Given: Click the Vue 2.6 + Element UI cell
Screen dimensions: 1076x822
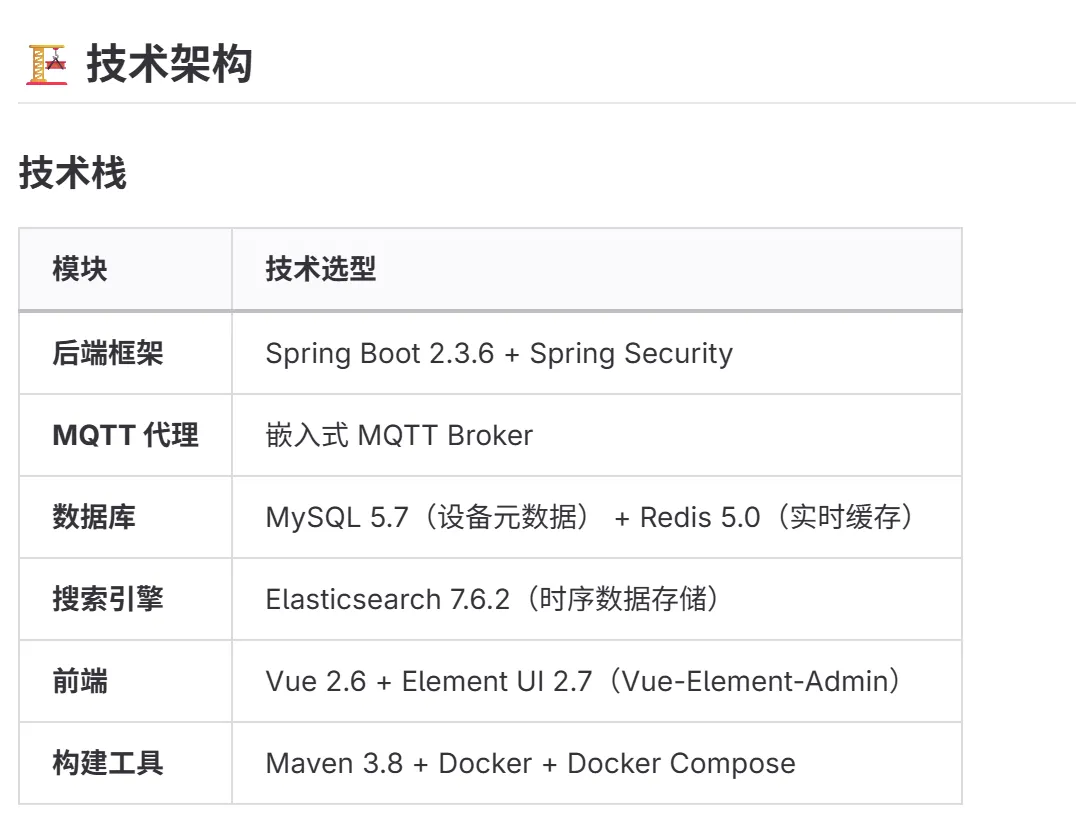Looking at the screenshot, I should tap(596, 681).
